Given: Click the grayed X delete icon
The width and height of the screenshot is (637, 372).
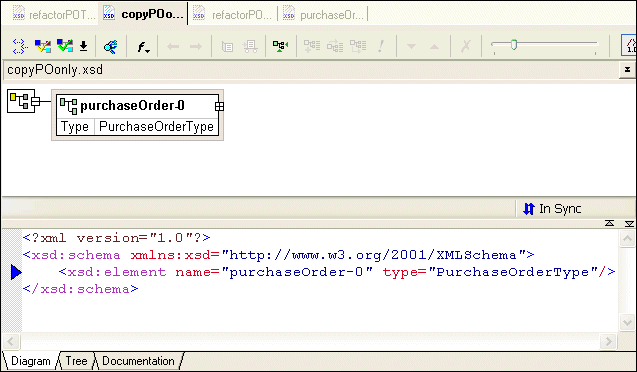Looking at the screenshot, I should coord(466,46).
